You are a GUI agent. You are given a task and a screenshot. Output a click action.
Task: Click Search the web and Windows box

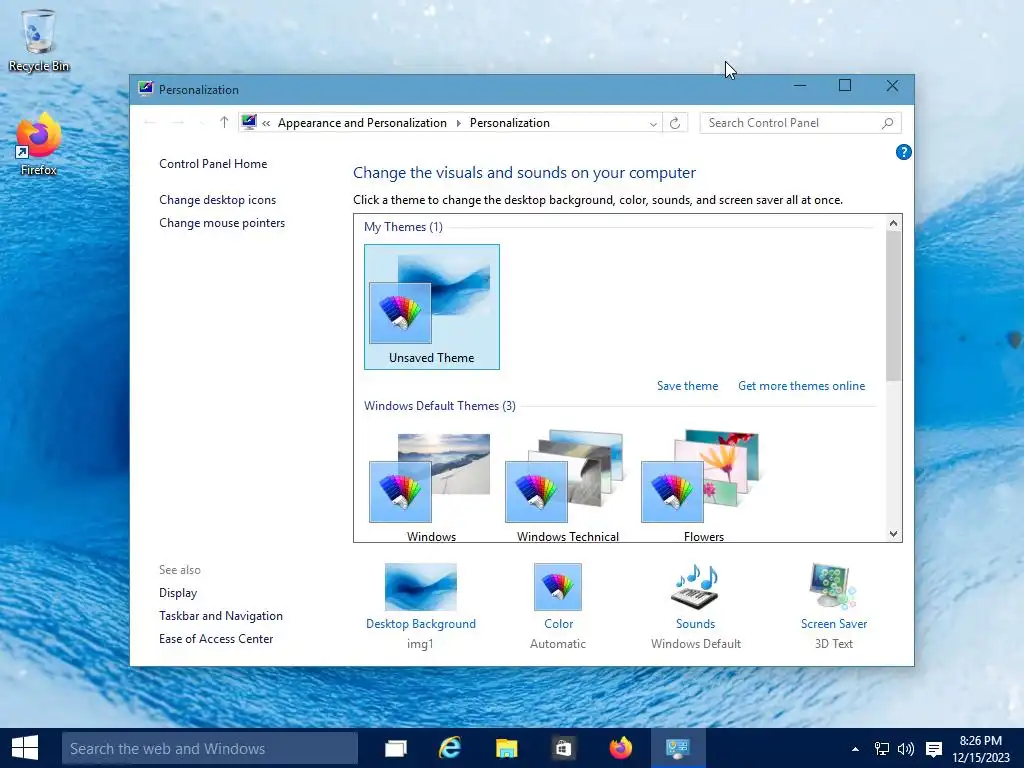[210, 748]
